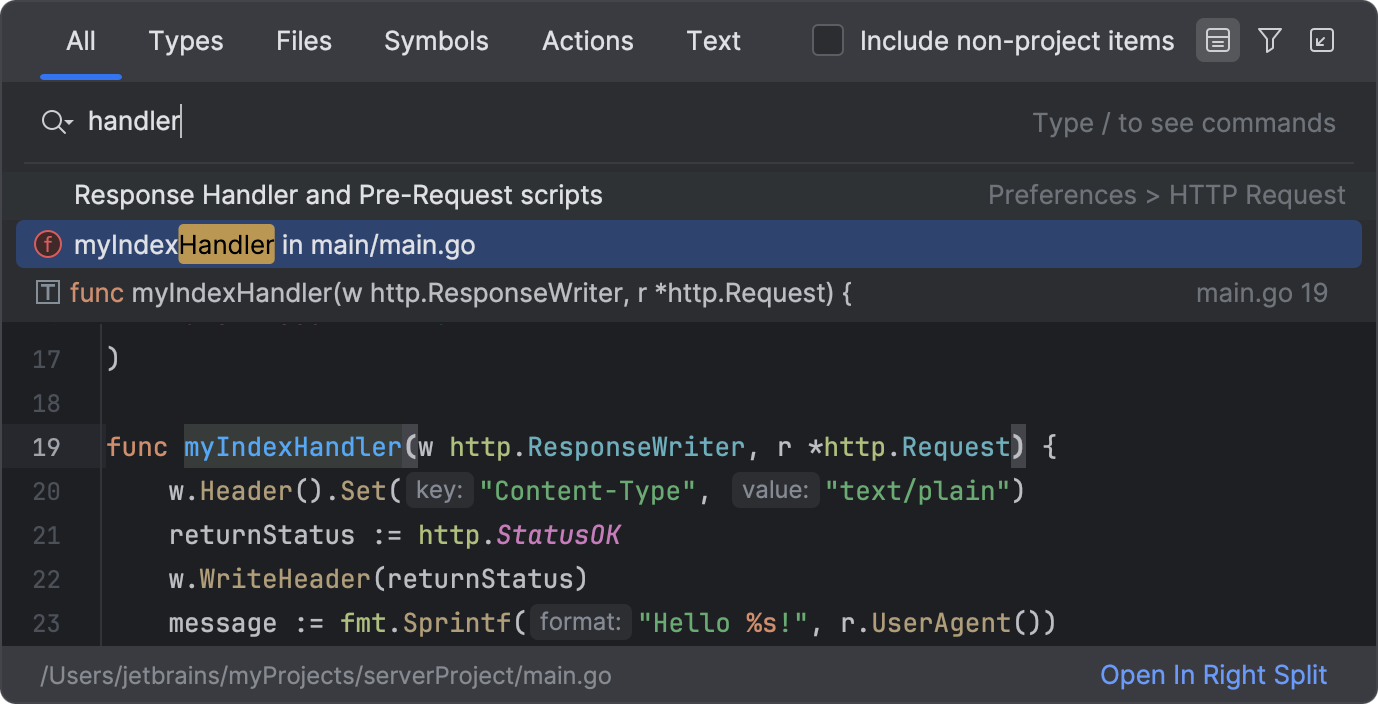Click the filter funnel icon
Screen dimensions: 1378x704
click(x=1270, y=41)
